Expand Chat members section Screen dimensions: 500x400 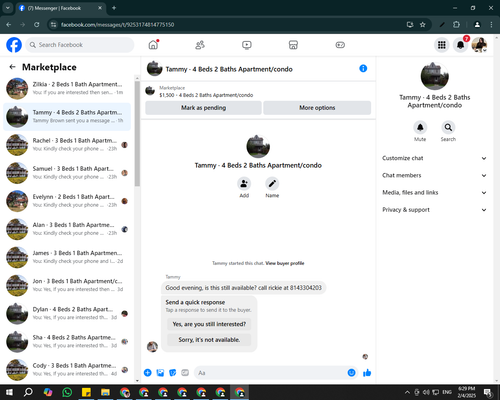coord(434,175)
